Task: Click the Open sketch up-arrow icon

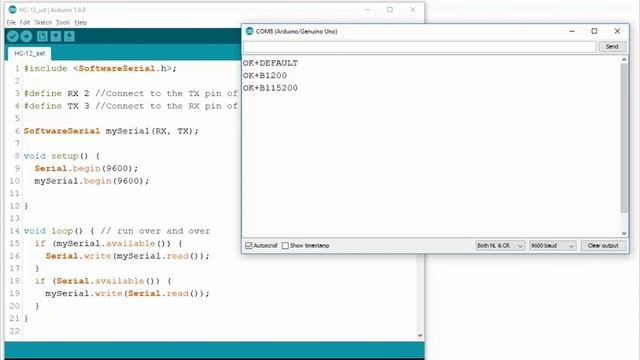Action: click(56, 36)
